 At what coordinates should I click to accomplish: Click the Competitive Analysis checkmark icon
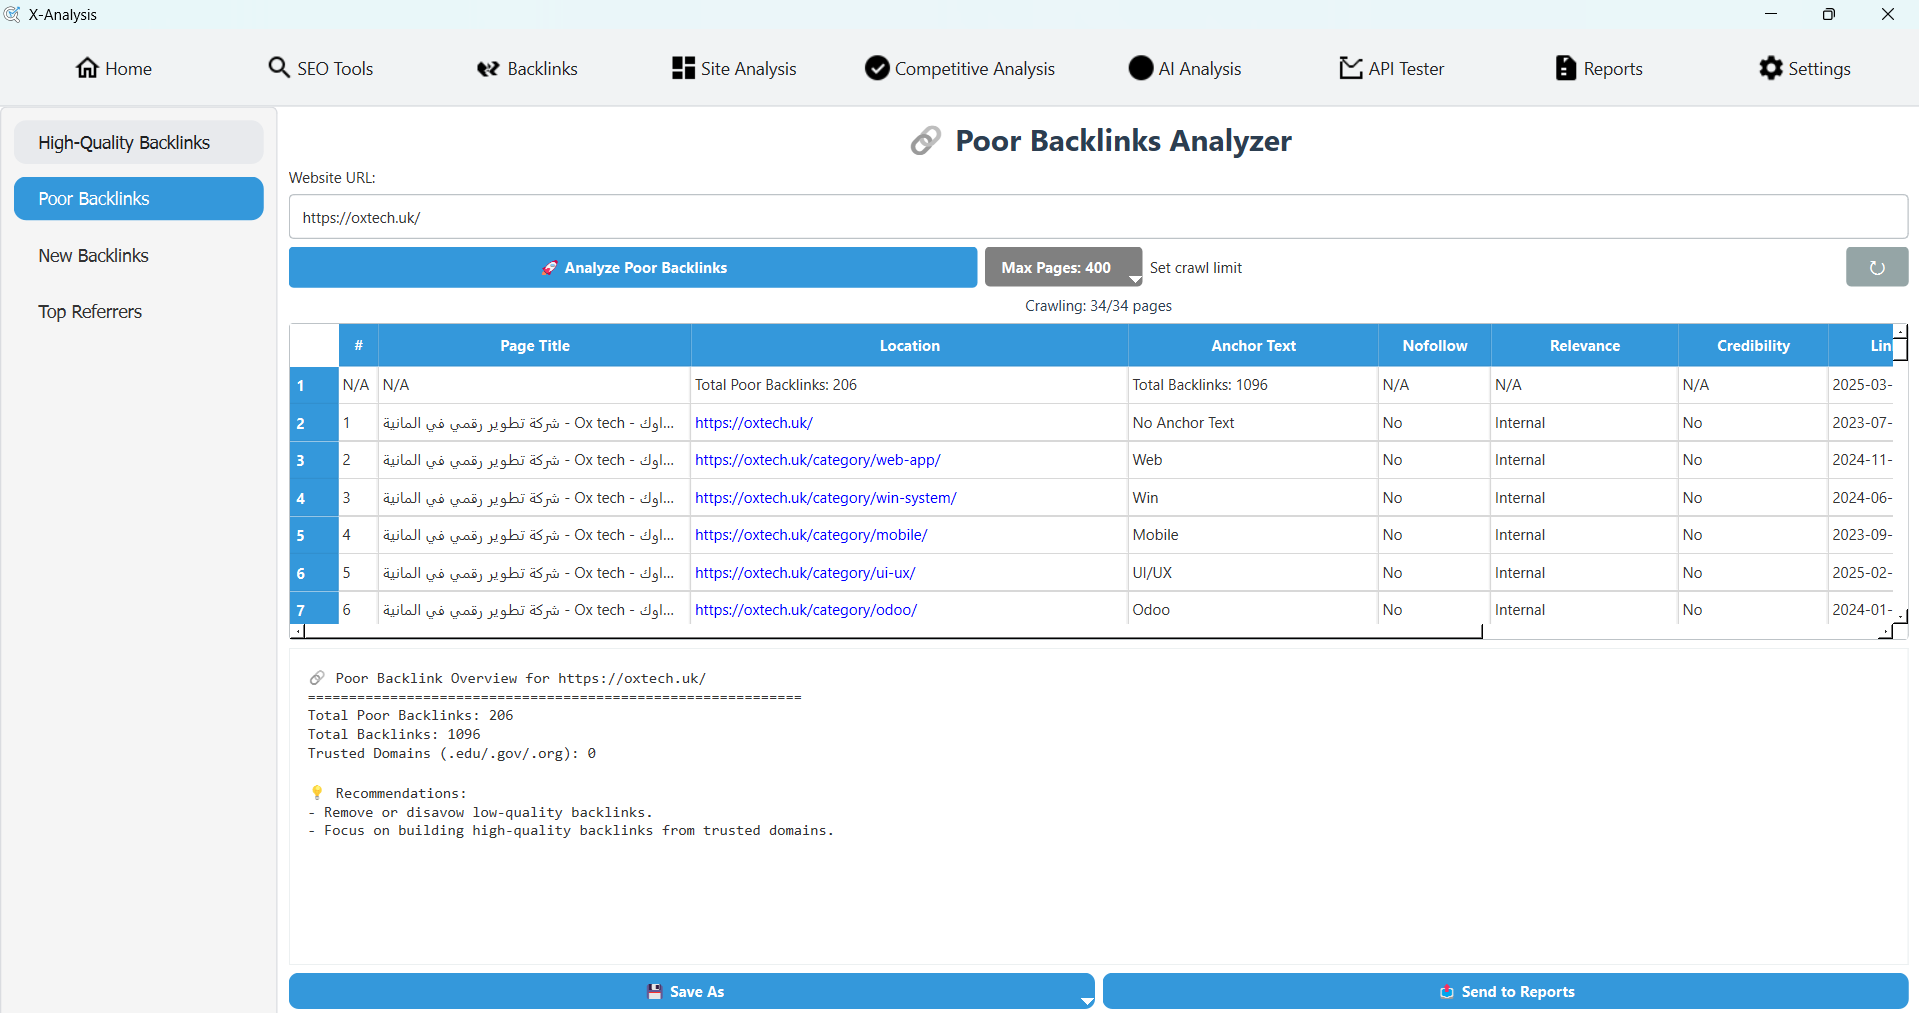pyautogui.click(x=877, y=68)
